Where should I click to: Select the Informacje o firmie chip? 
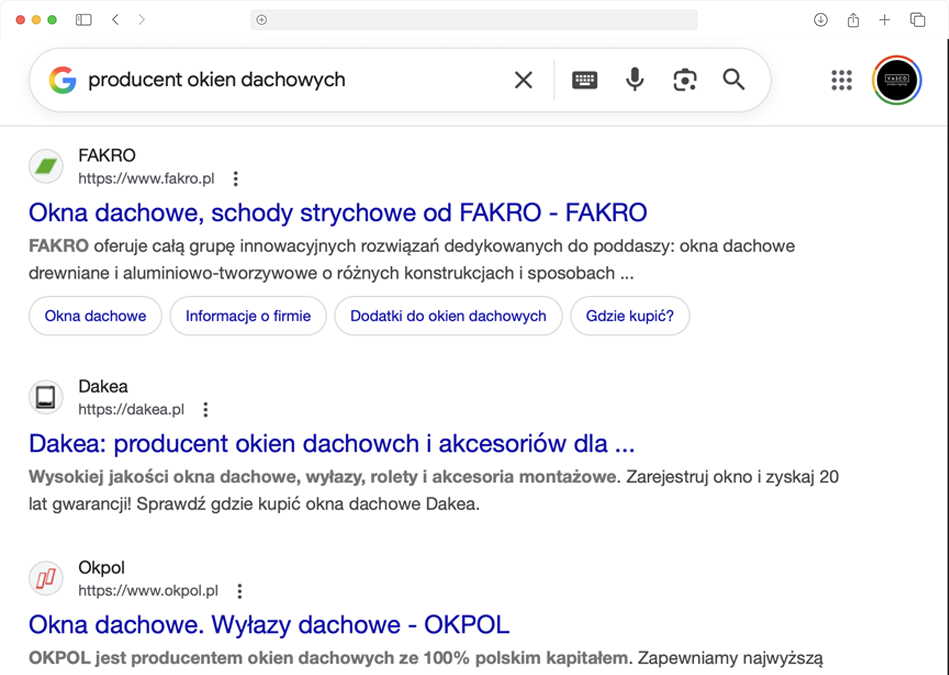[x=248, y=316]
